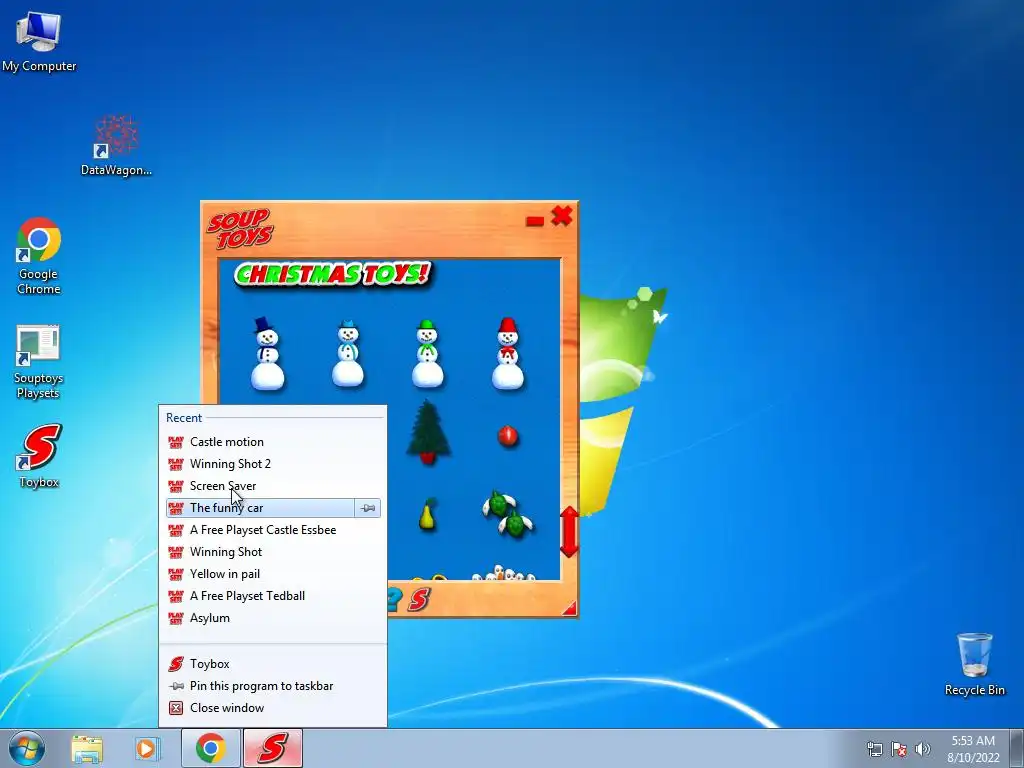This screenshot has height=768, width=1024.
Task: Open Windows Media Player from the taskbar
Action: pos(147,748)
